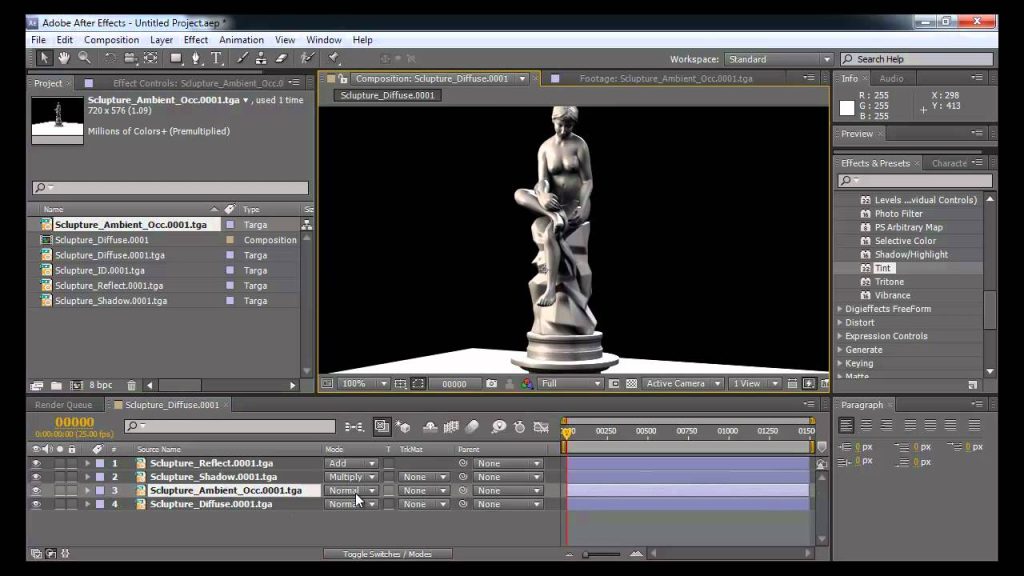Click Toggle Switches / Modes button
Image resolution: width=1024 pixels, height=576 pixels.
coord(387,554)
